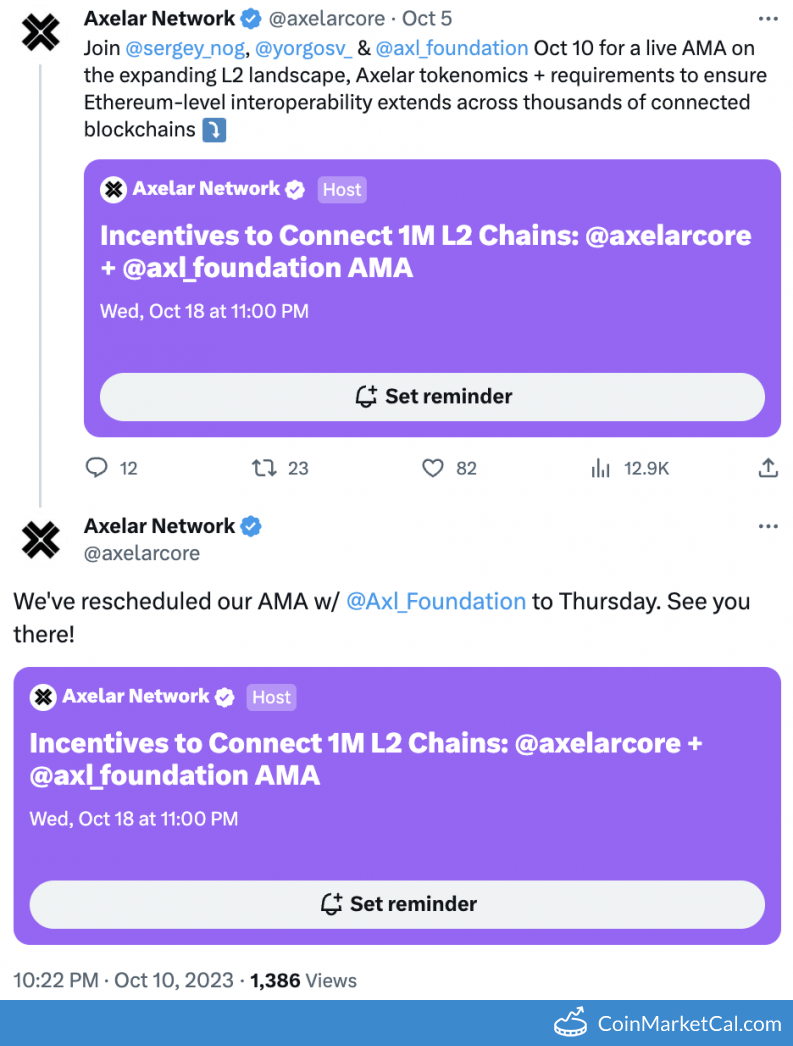The image size is (793, 1046).
Task: Click @axelarcore handle under second tweet name
Action: (142, 553)
